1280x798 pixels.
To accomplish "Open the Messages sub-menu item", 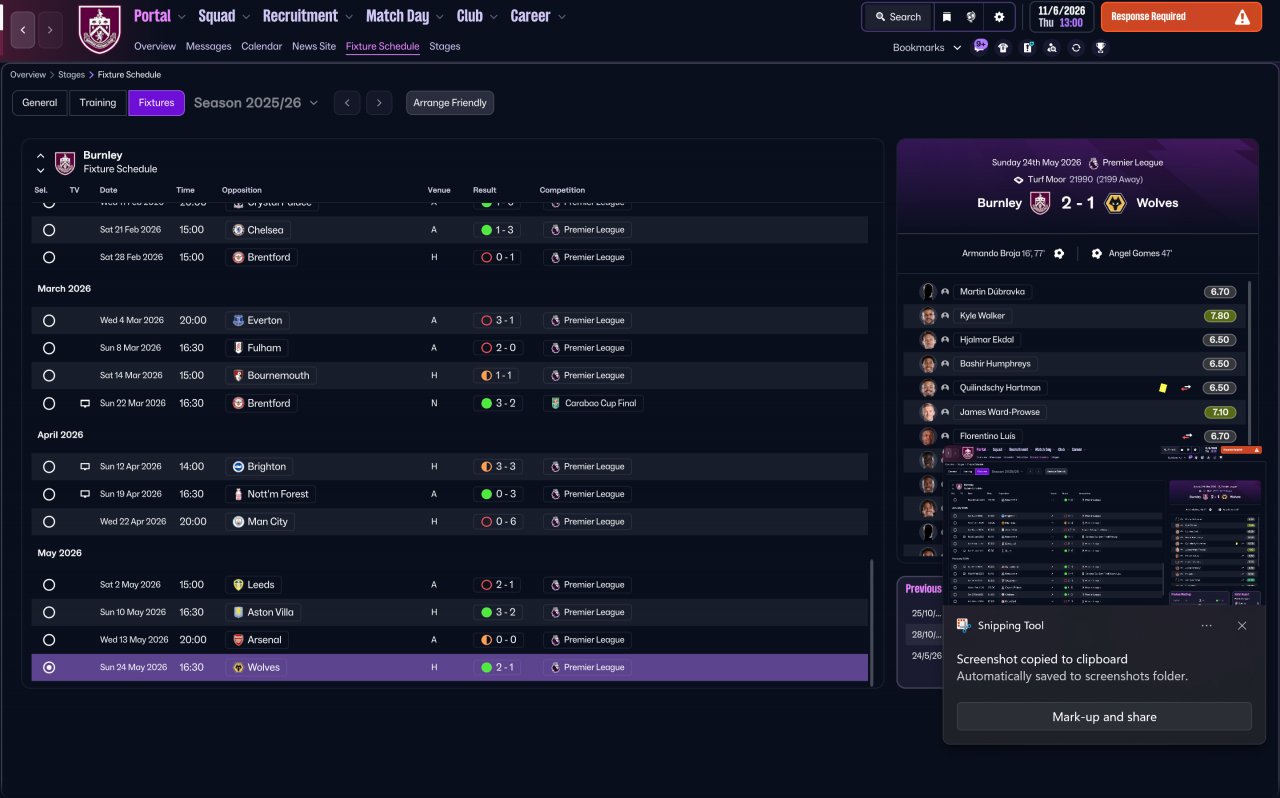I will 208,47.
